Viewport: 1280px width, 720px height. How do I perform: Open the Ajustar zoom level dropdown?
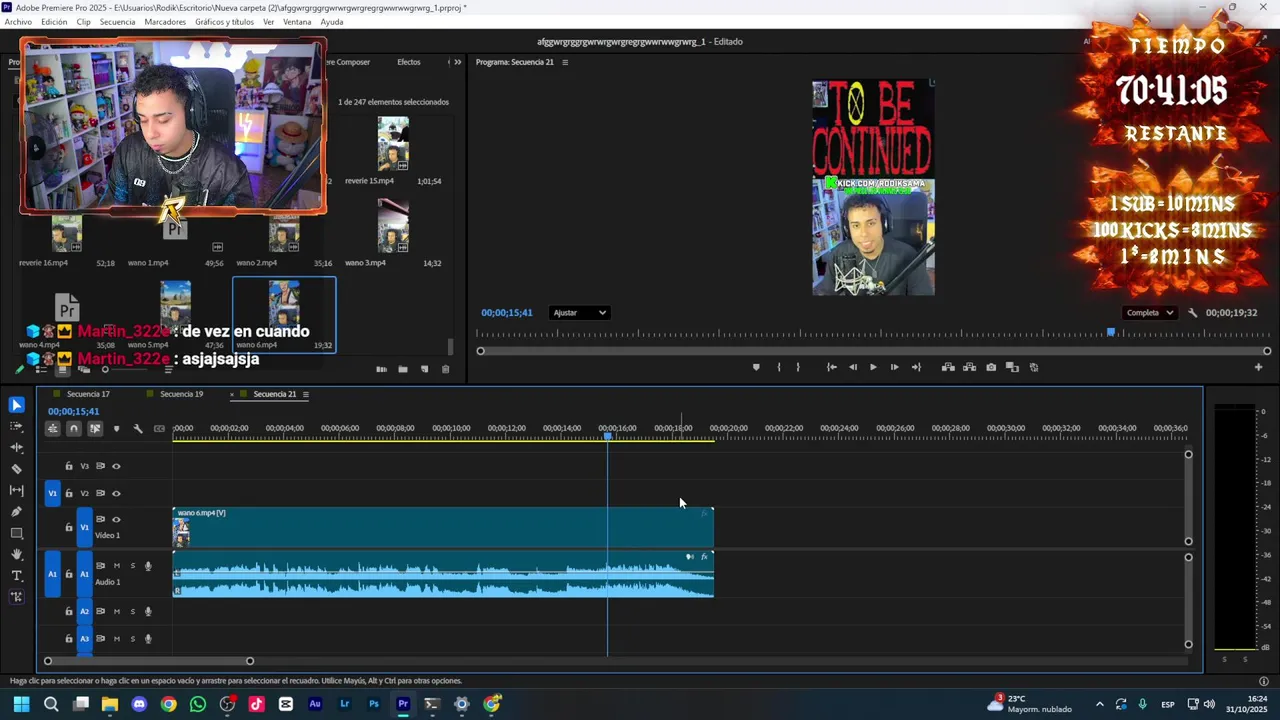click(x=579, y=313)
